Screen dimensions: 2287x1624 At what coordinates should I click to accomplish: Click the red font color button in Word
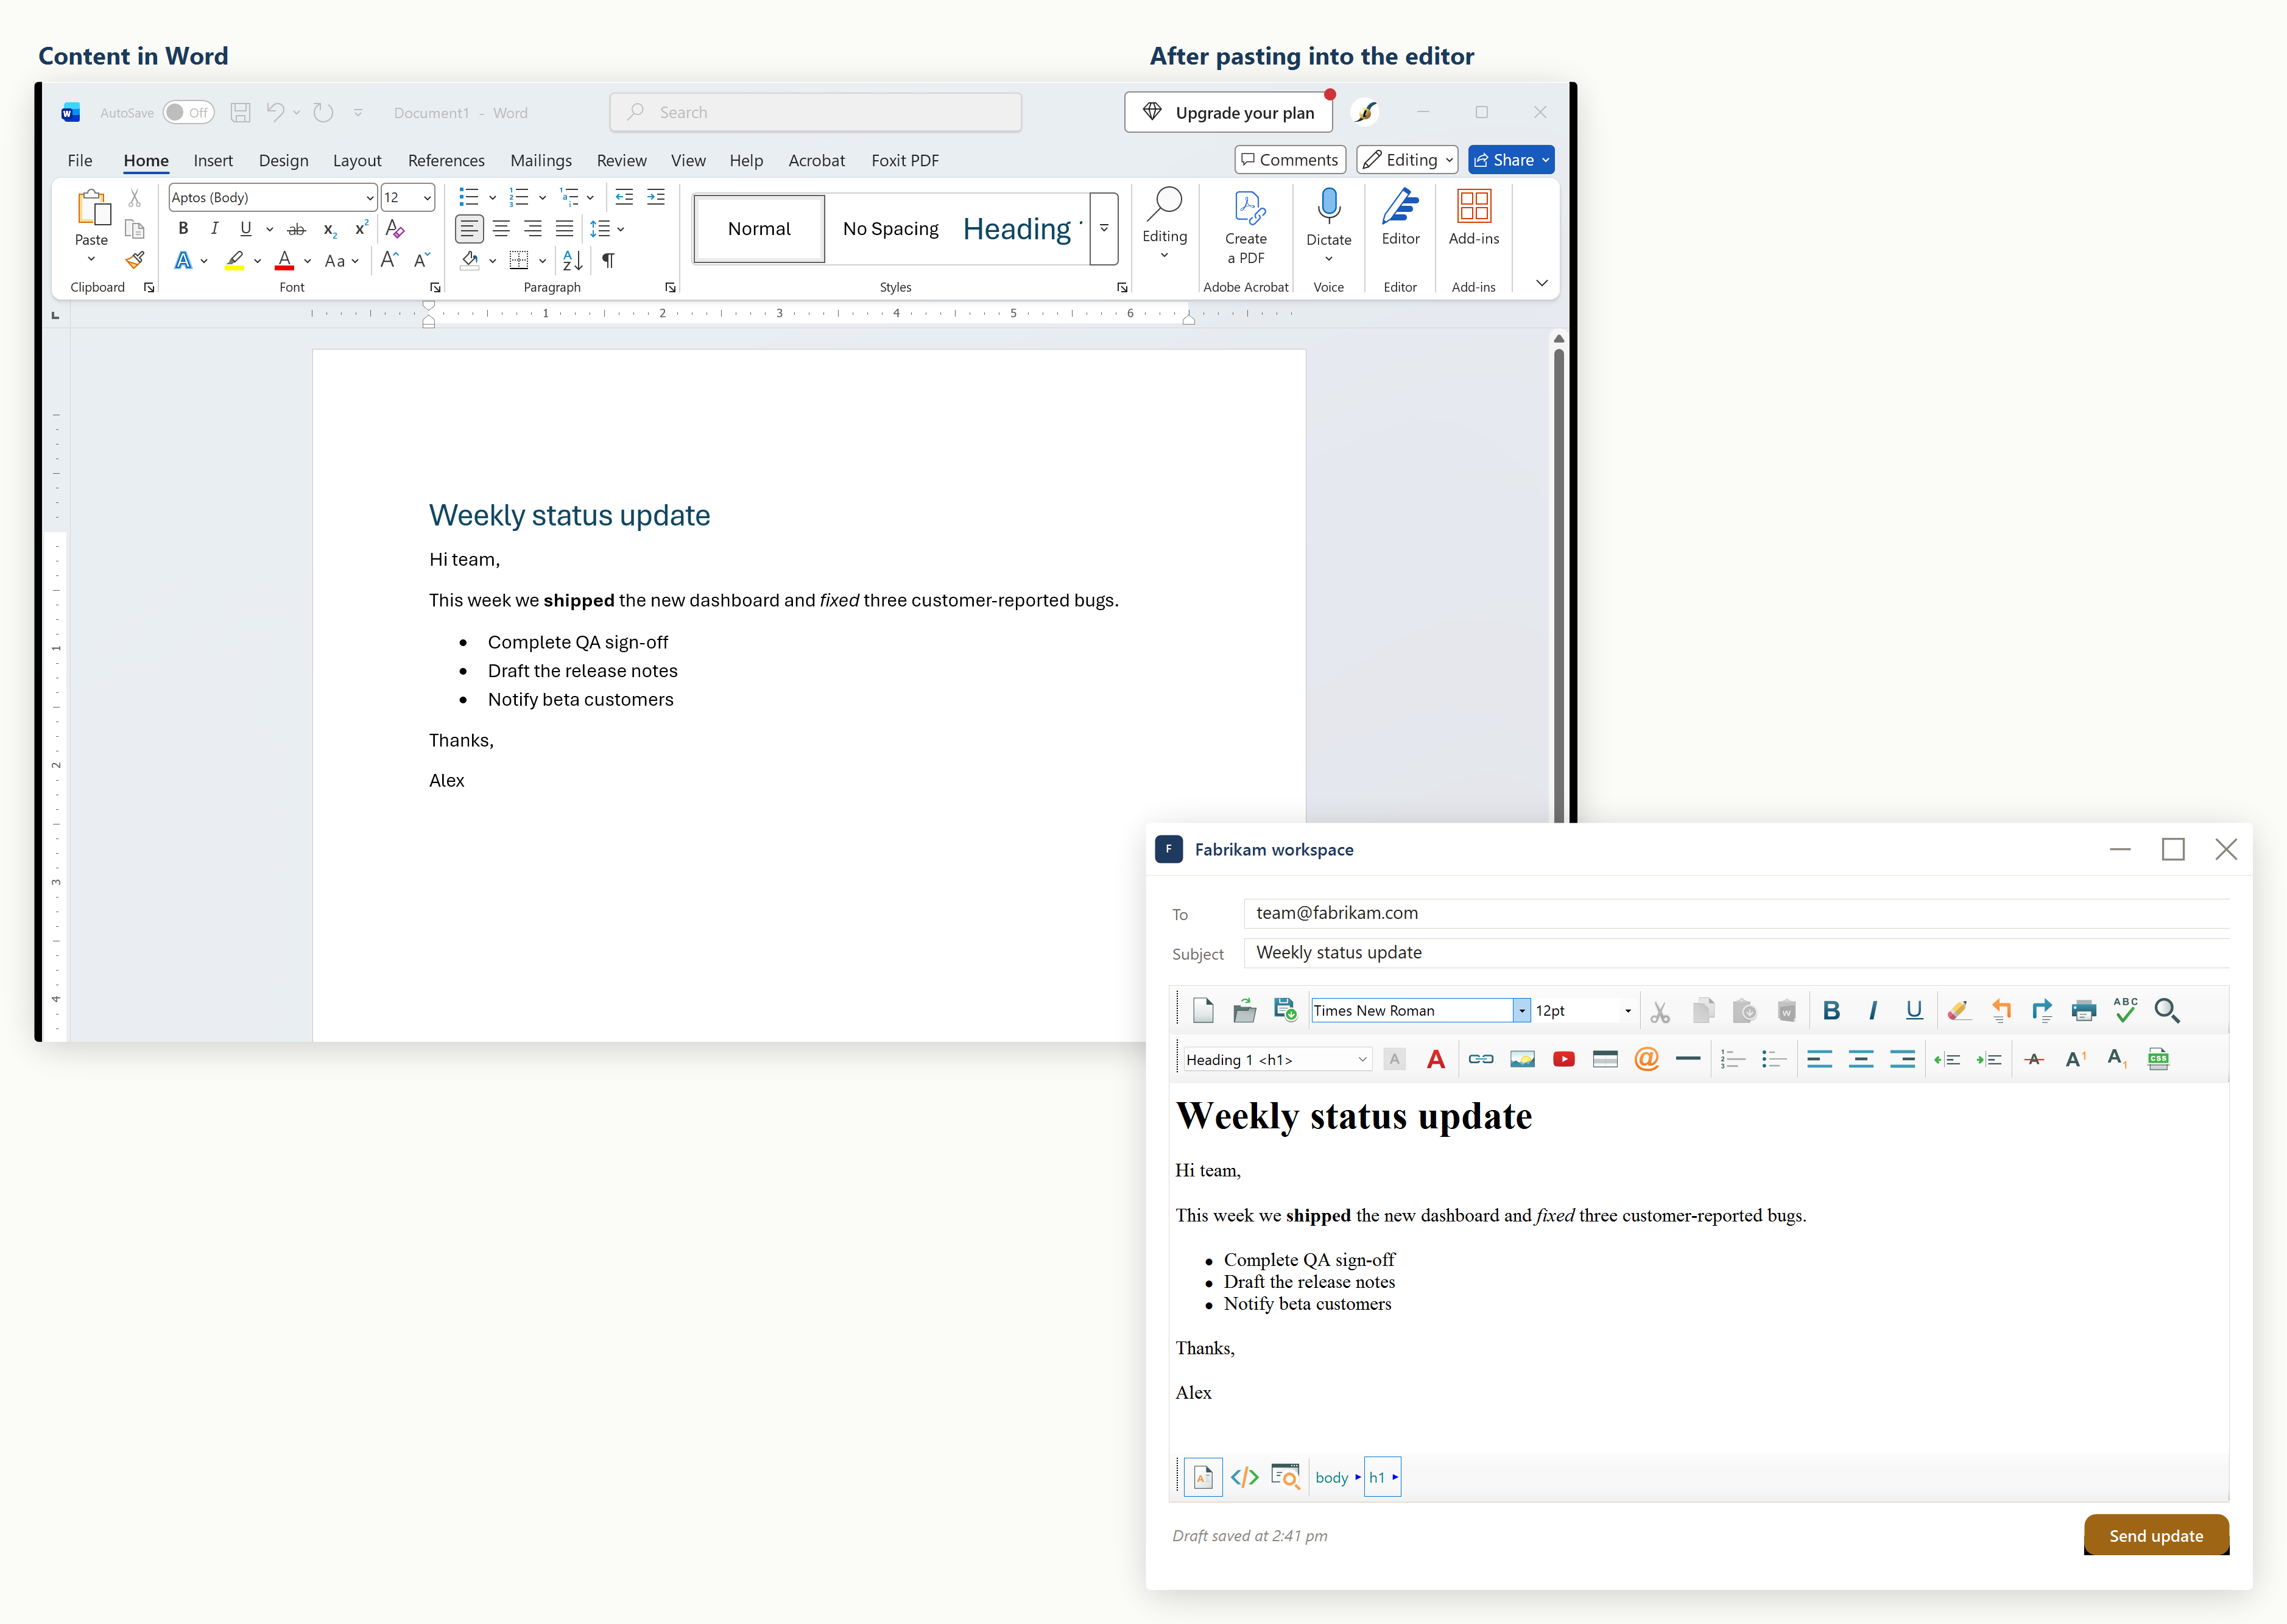[284, 260]
